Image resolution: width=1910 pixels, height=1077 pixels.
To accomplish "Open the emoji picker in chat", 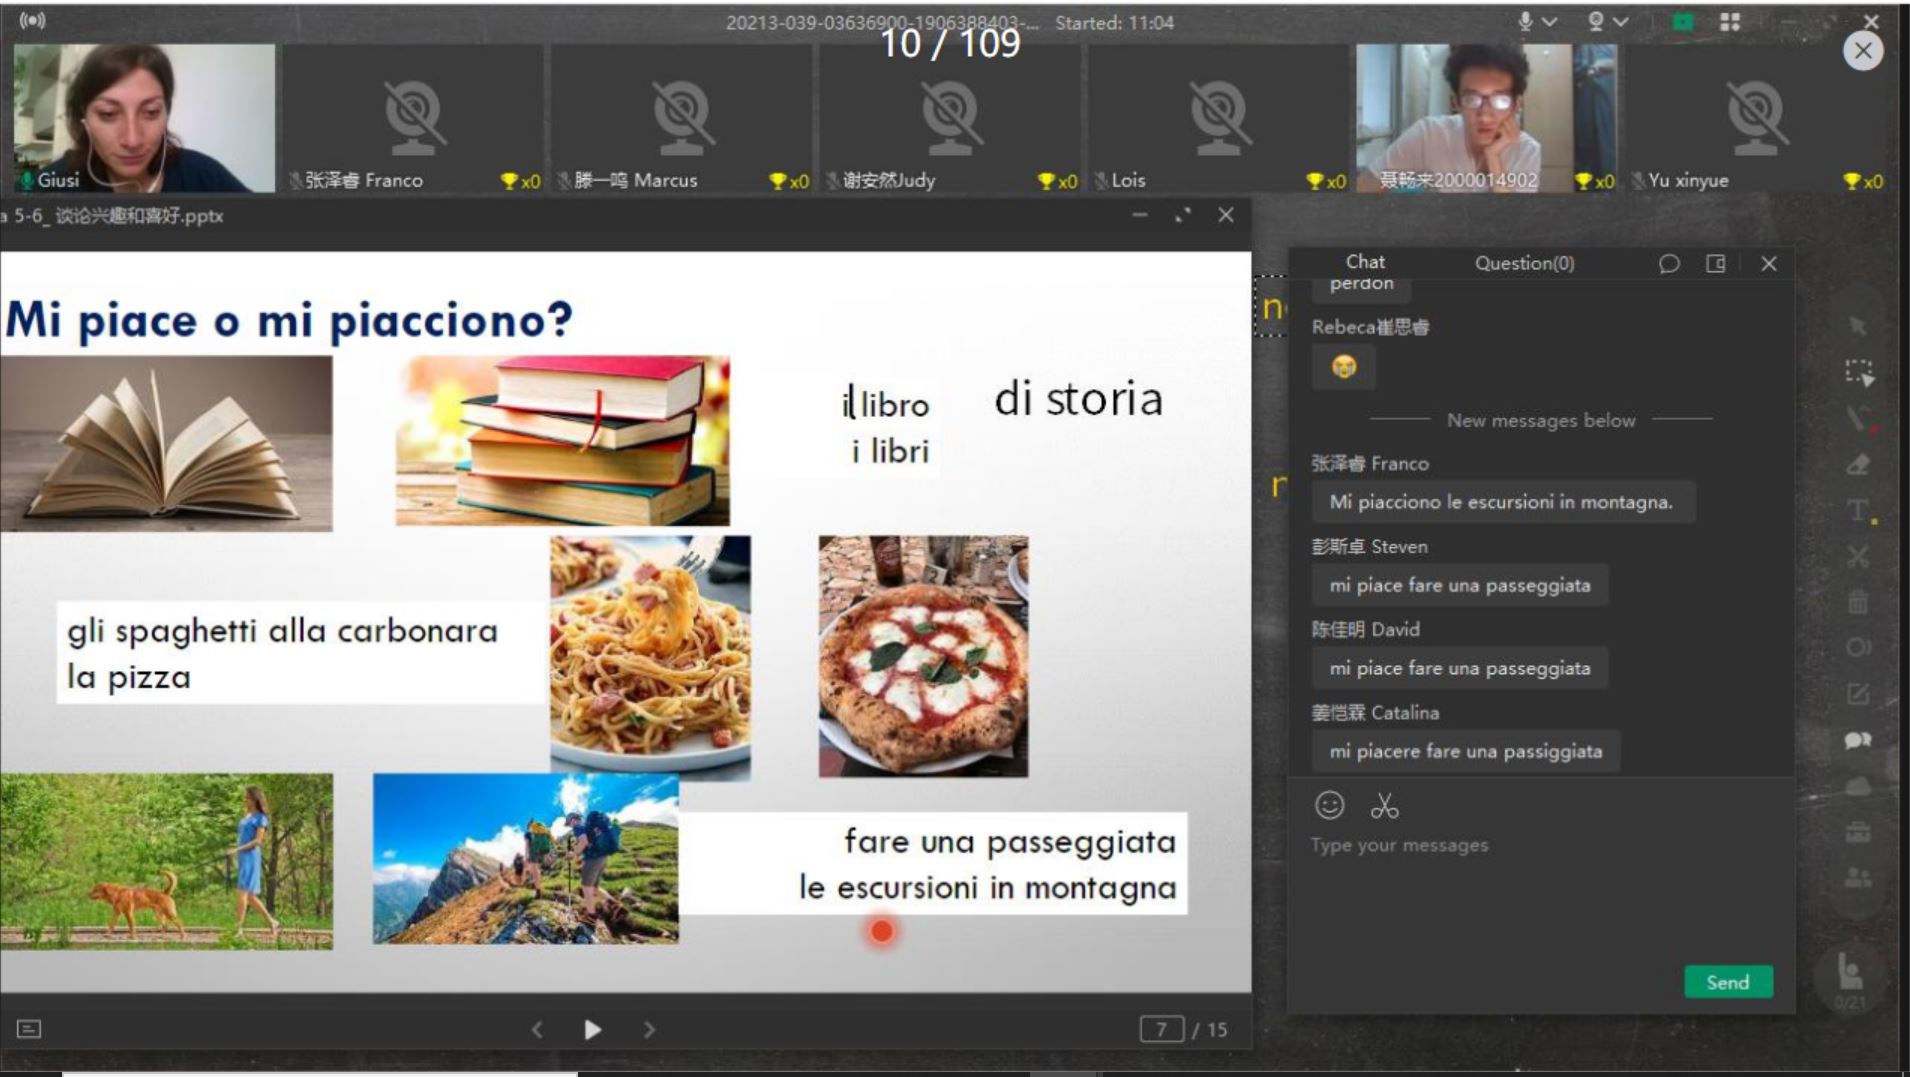I will pos(1329,805).
